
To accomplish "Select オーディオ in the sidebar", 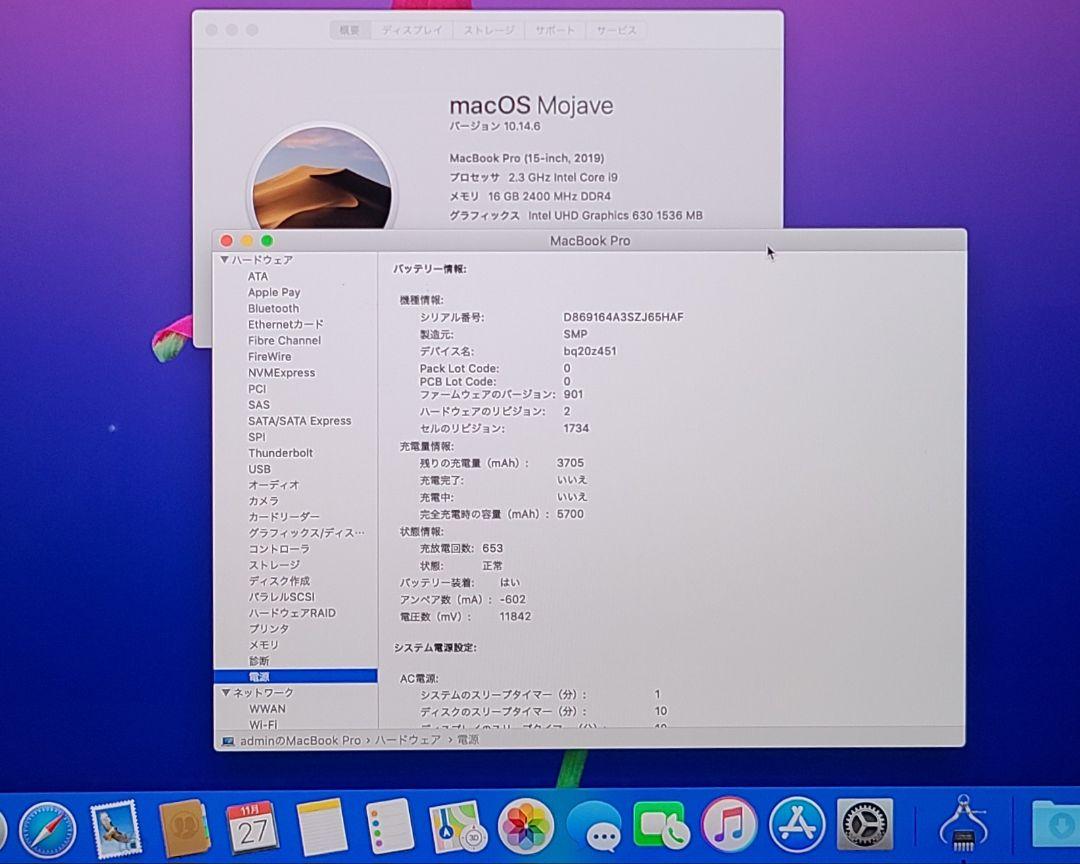I will [x=273, y=484].
